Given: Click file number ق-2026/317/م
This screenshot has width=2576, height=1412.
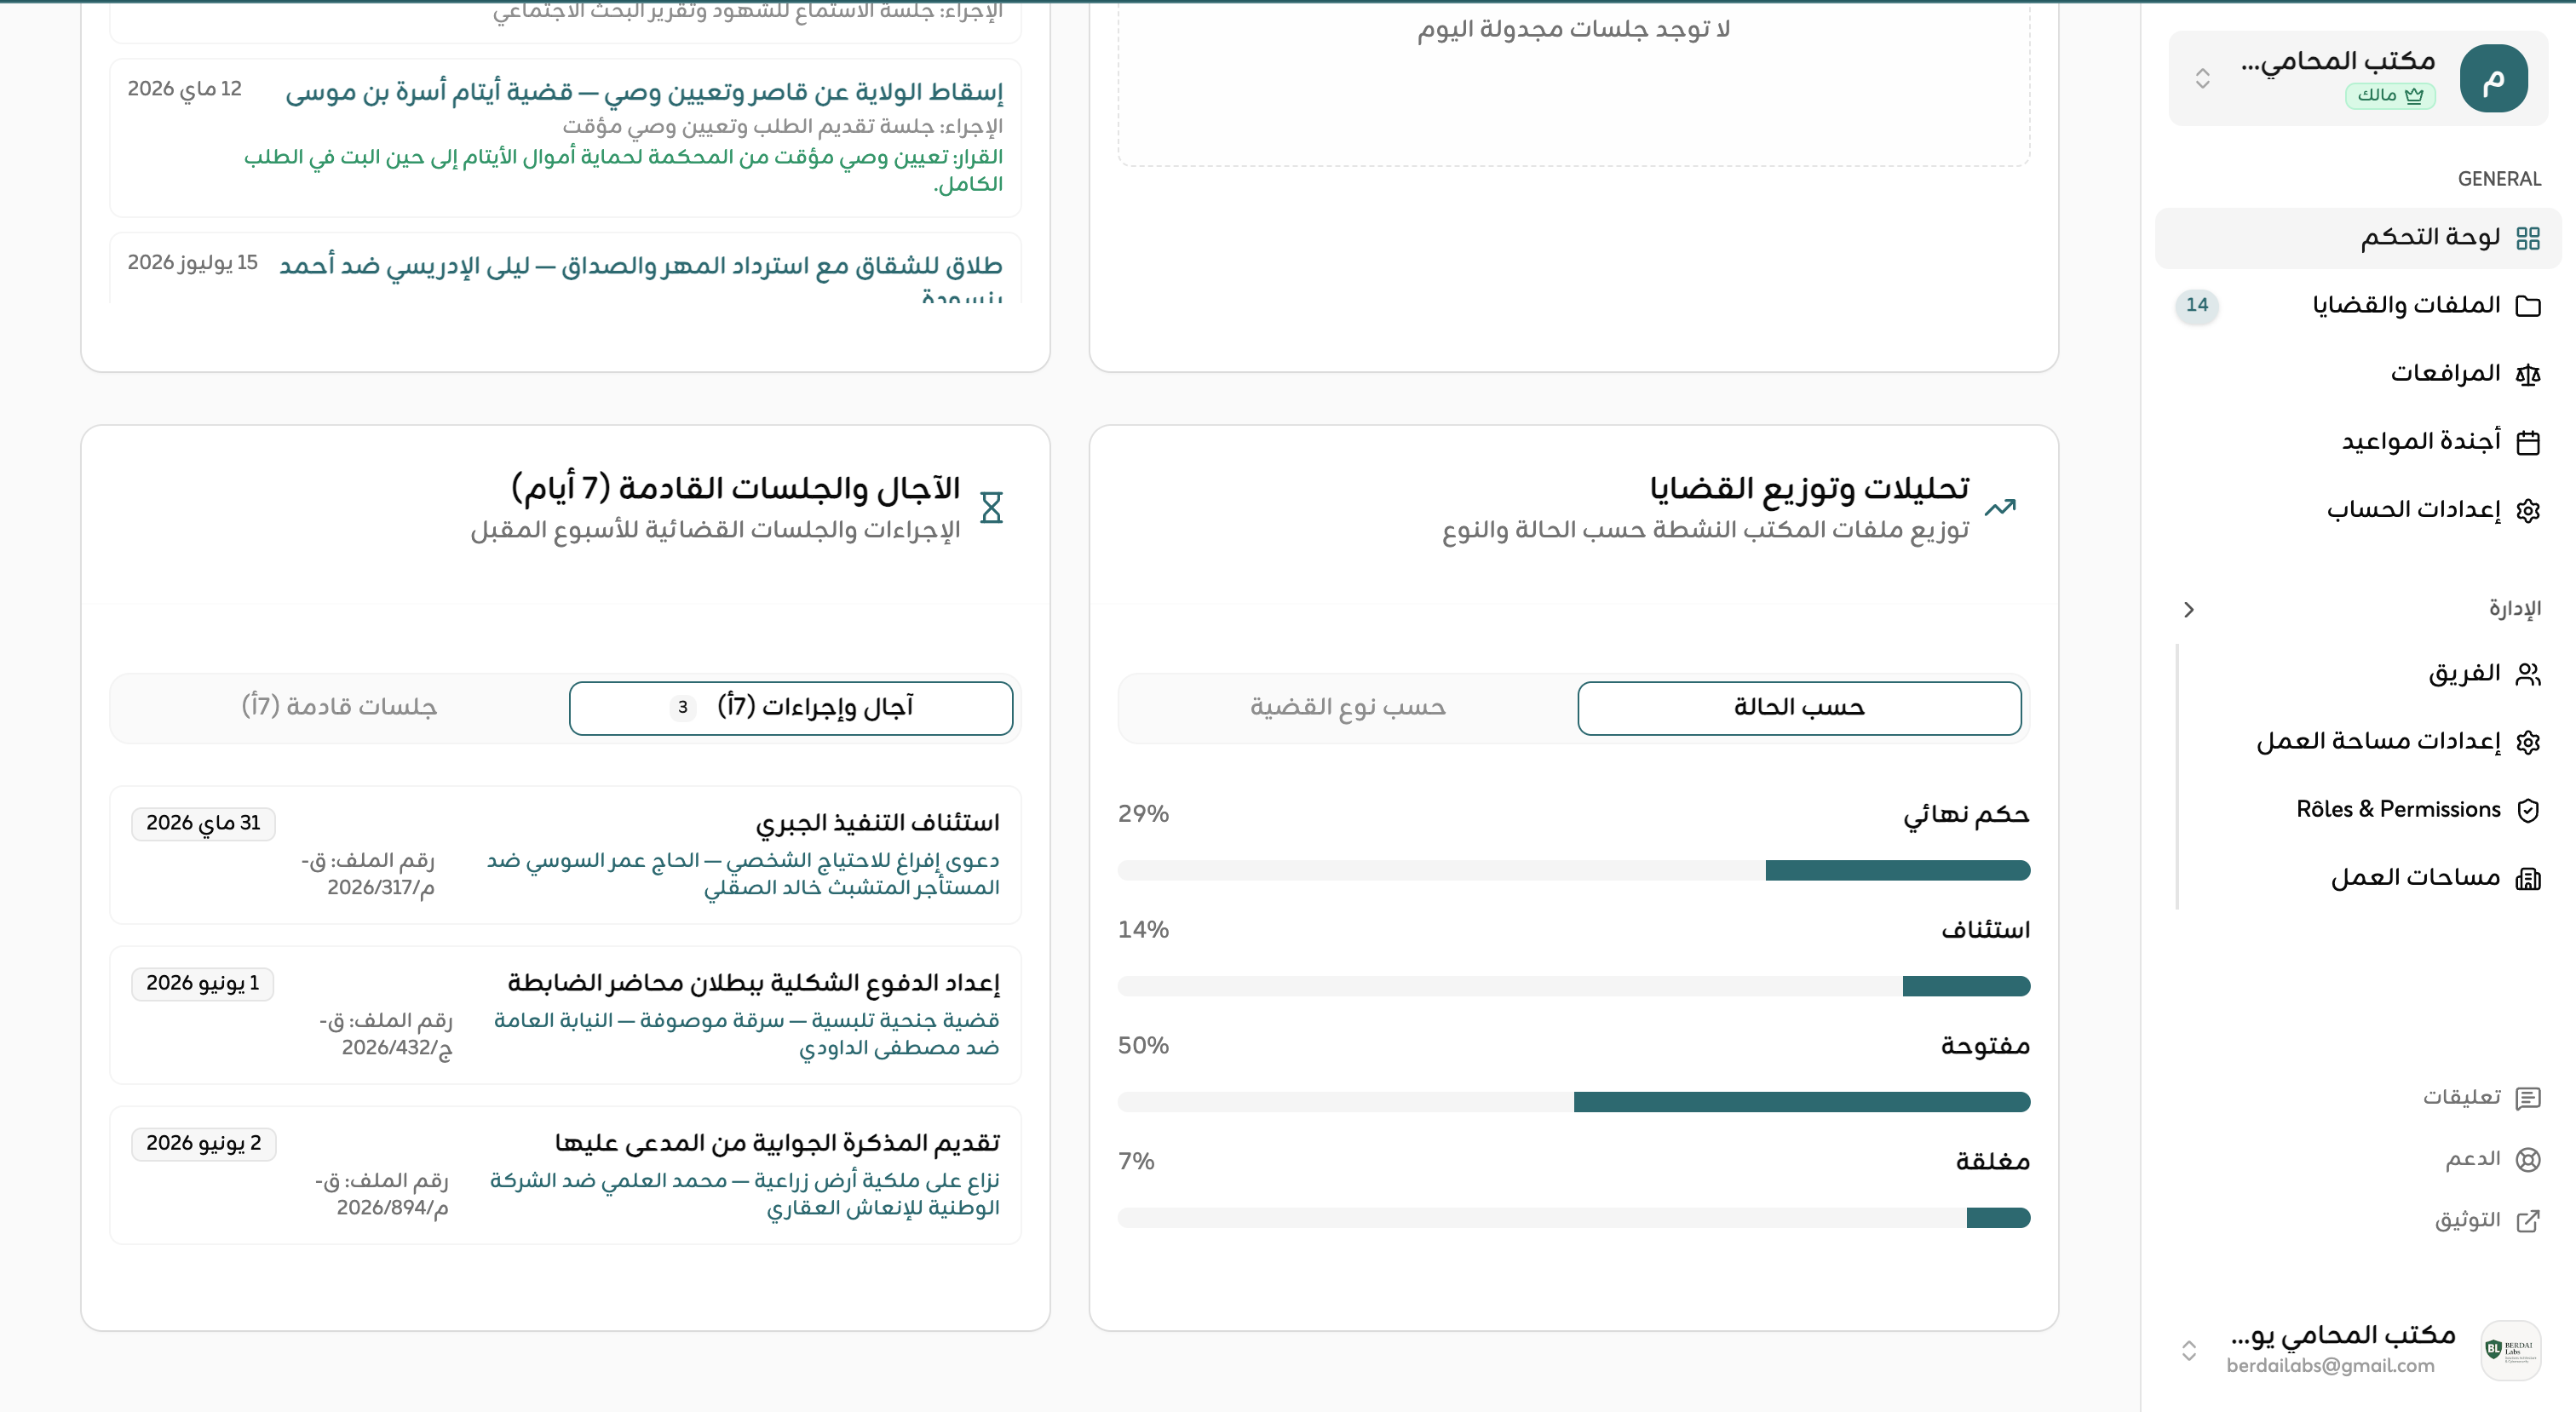Looking at the screenshot, I should (x=368, y=874).
